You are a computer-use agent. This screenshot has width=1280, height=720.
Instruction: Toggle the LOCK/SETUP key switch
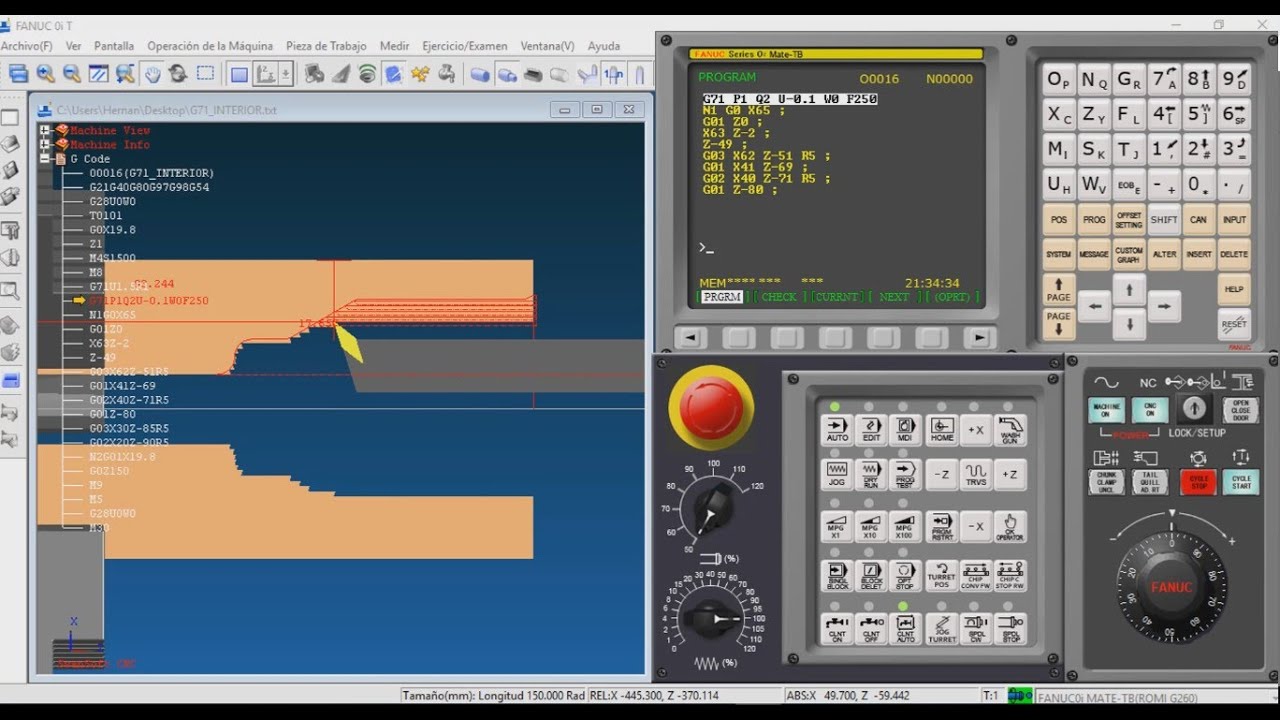tap(1194, 409)
